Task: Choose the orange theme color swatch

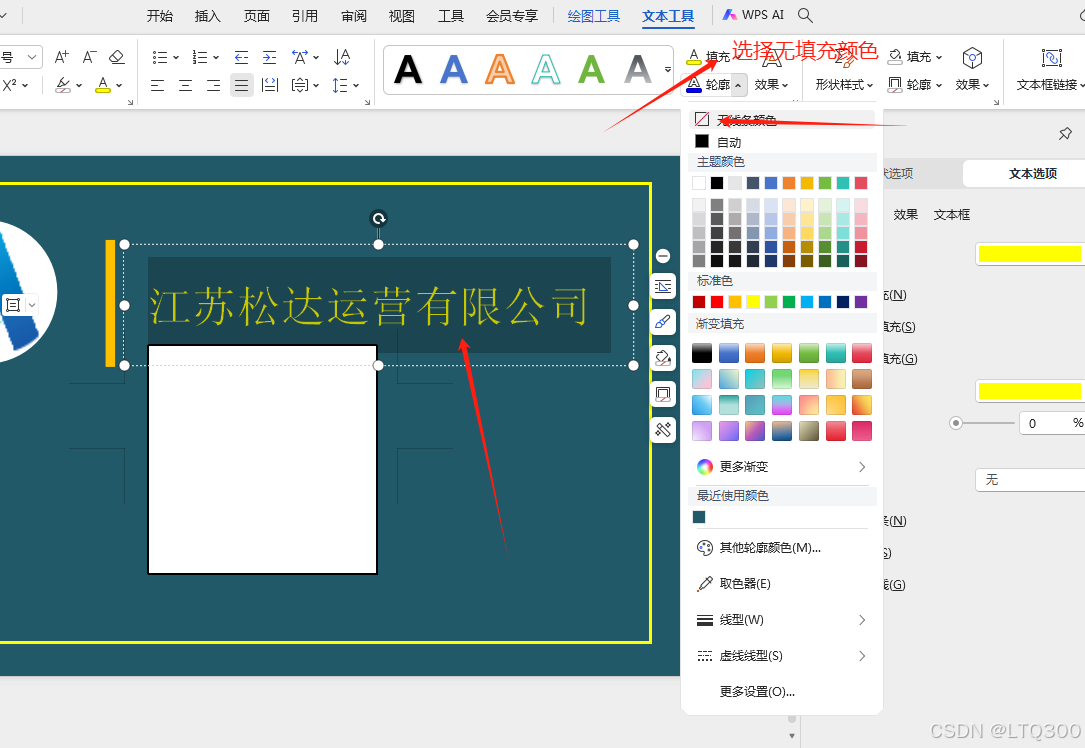Action: click(789, 183)
